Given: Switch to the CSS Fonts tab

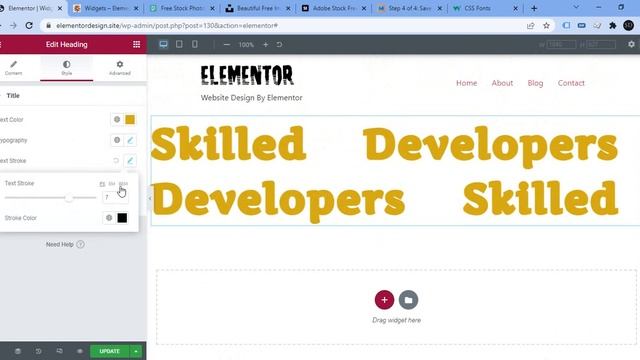Looking at the screenshot, I should [x=485, y=8].
